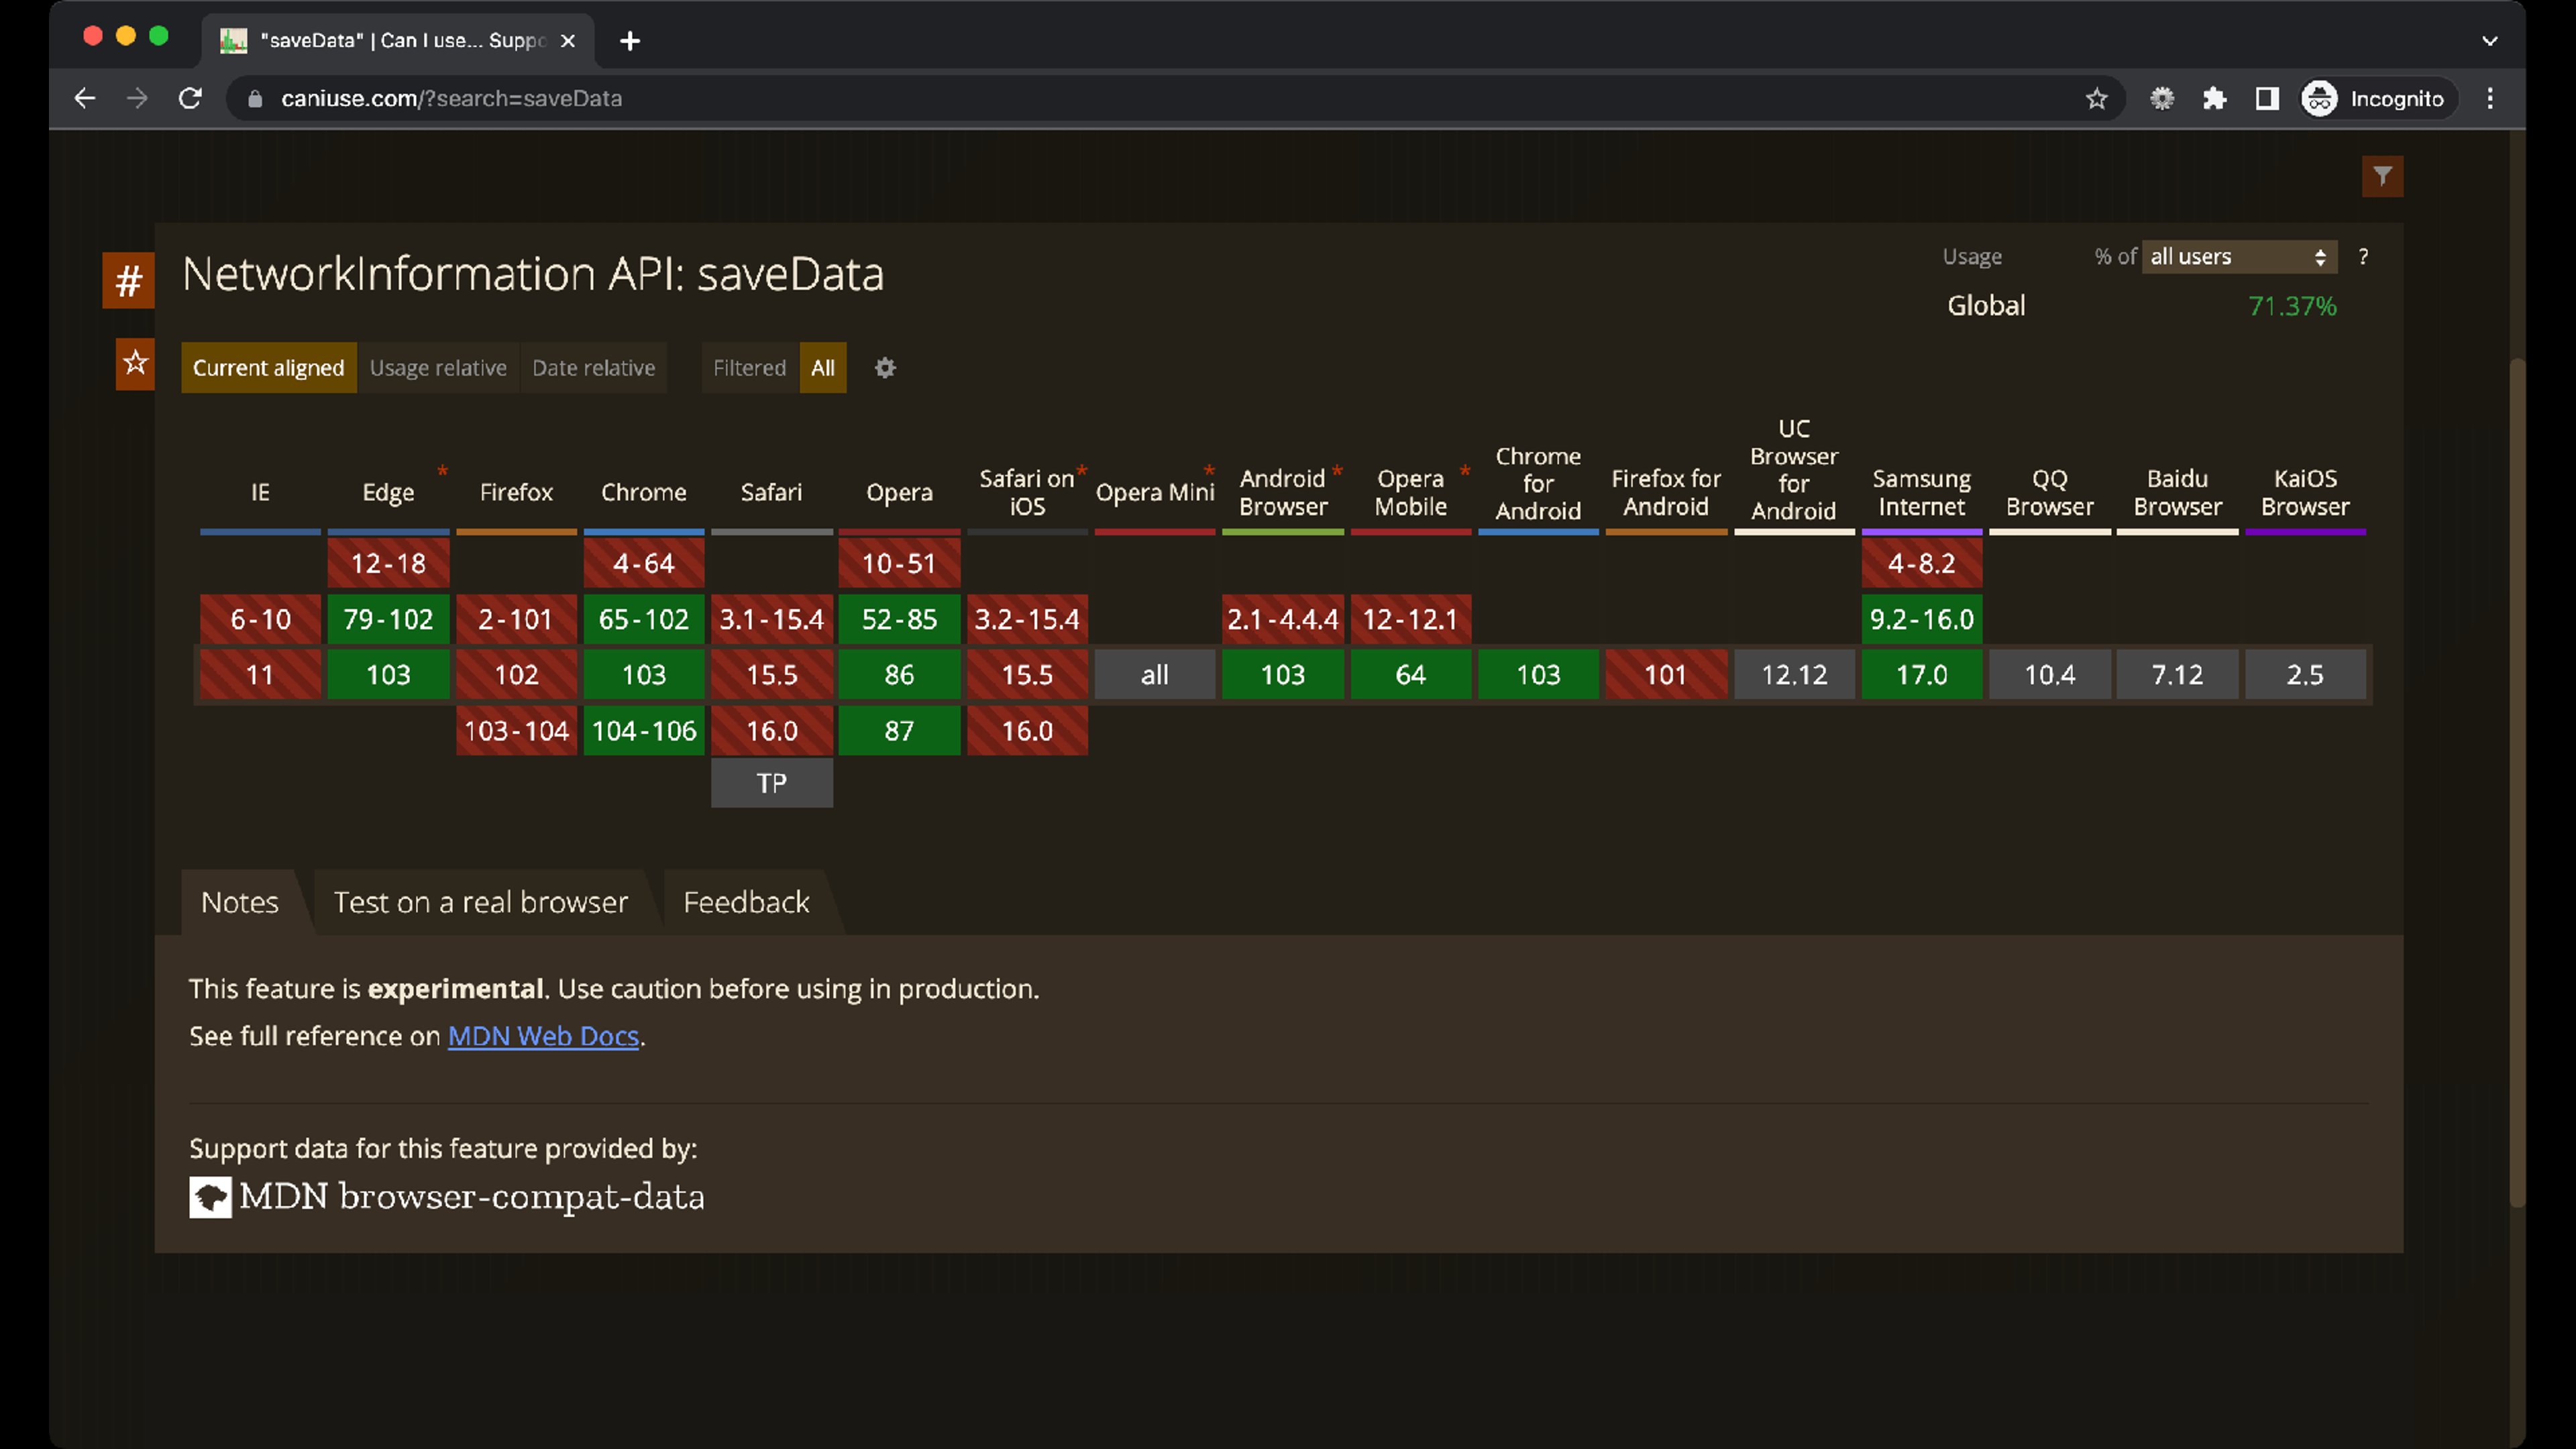
Task: Open the Chrome three-dot menu
Action: pyautogui.click(x=2490, y=98)
